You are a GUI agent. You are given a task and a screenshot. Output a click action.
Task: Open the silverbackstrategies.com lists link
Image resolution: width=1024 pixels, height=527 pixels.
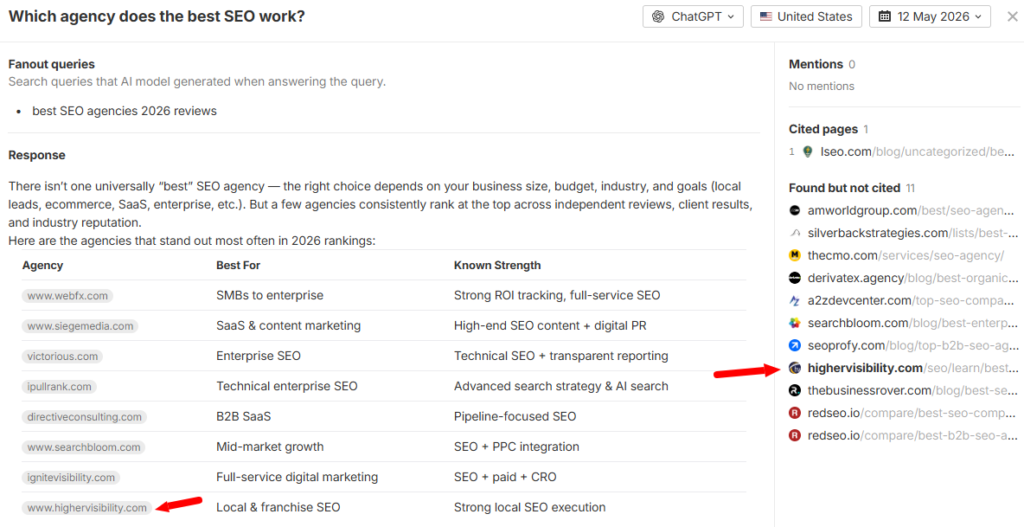[913, 233]
